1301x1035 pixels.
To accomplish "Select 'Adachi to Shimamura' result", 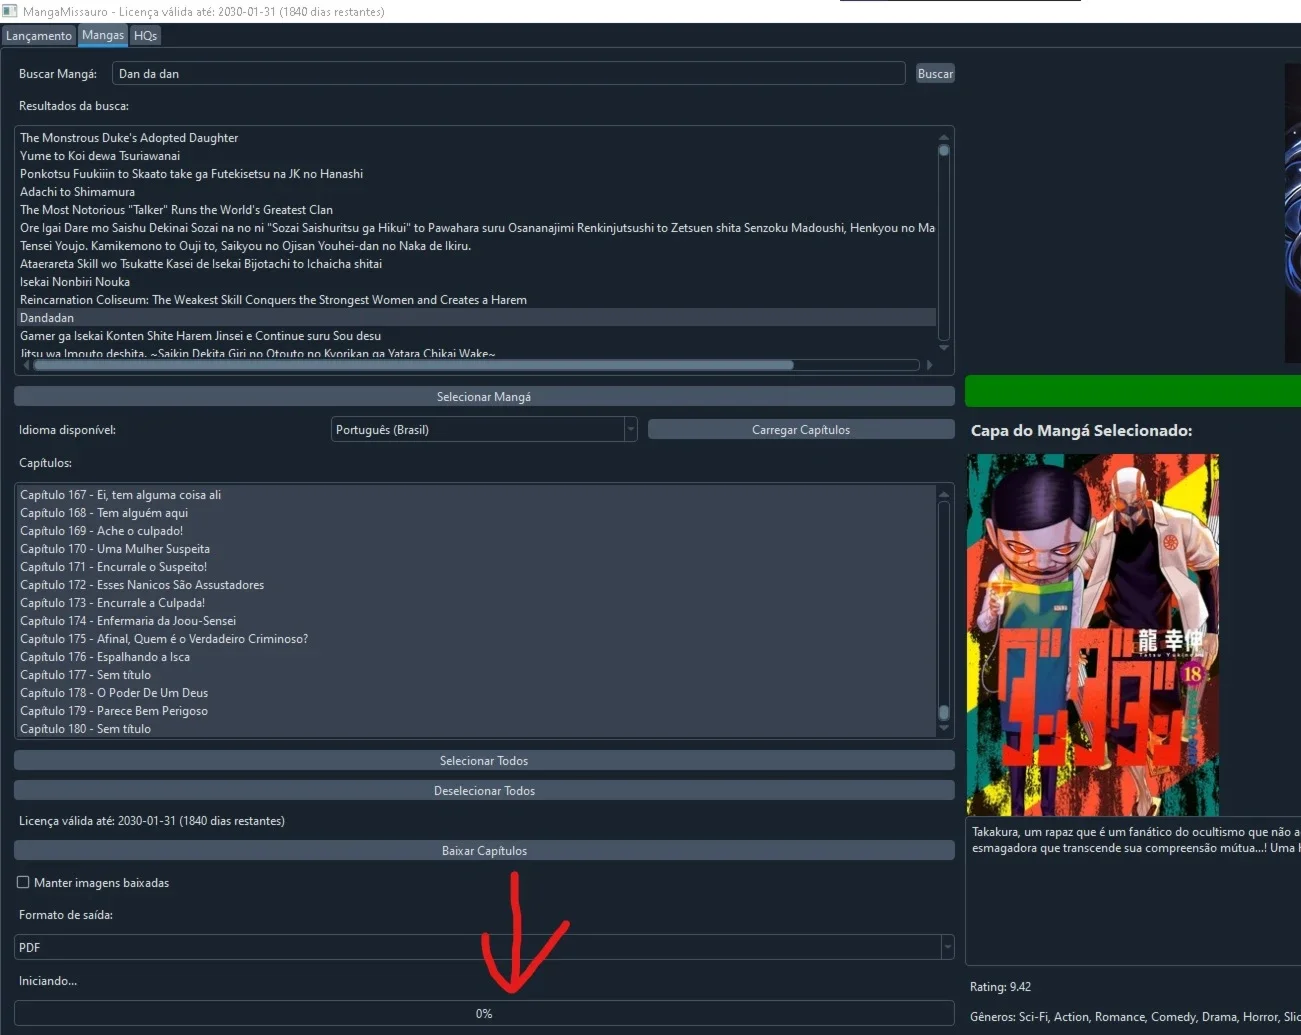I will [476, 192].
